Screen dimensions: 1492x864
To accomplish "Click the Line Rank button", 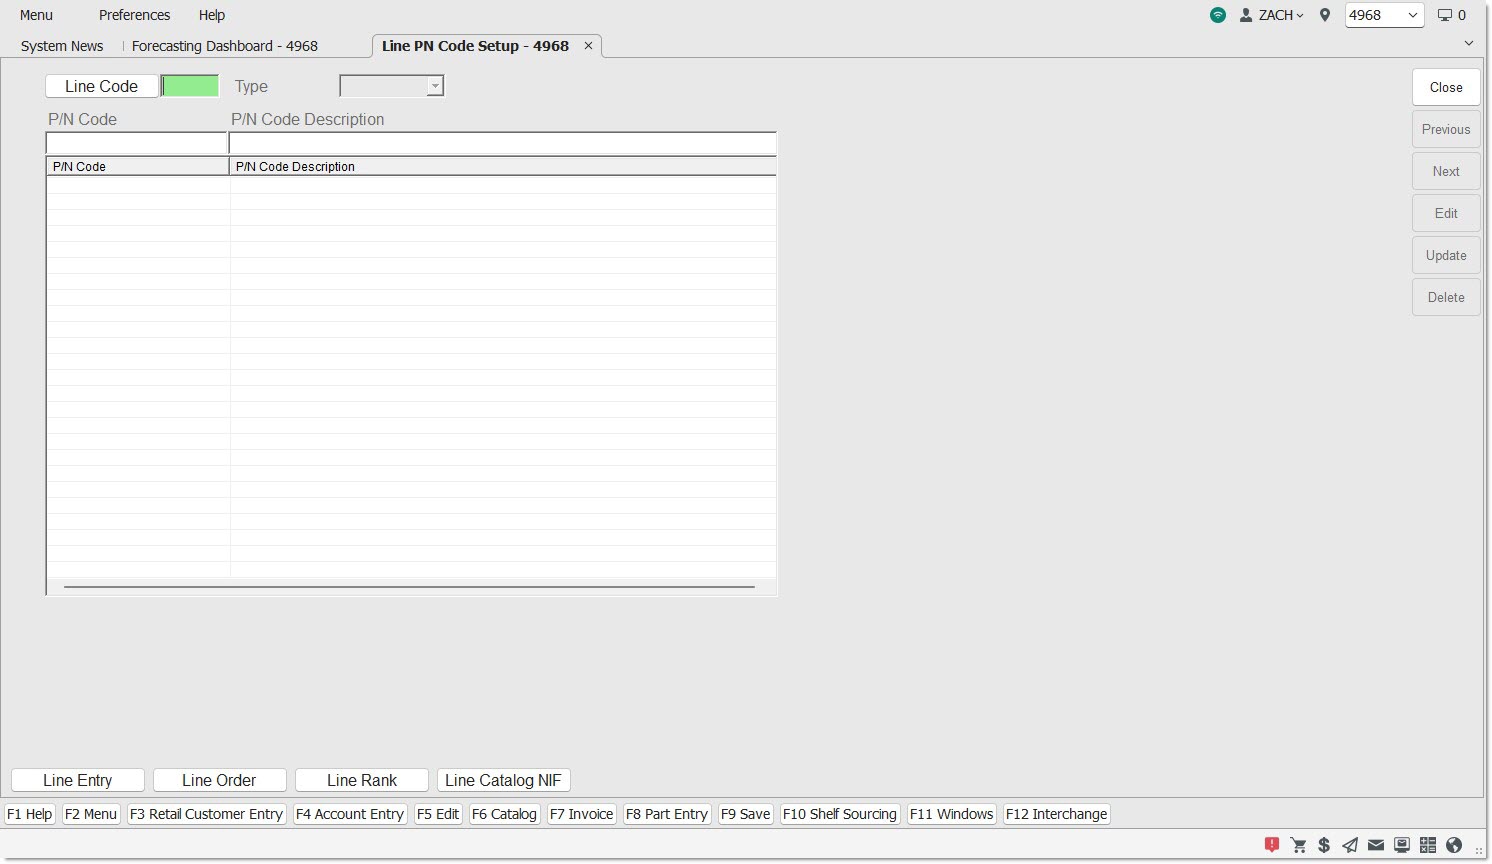I will tap(362, 780).
